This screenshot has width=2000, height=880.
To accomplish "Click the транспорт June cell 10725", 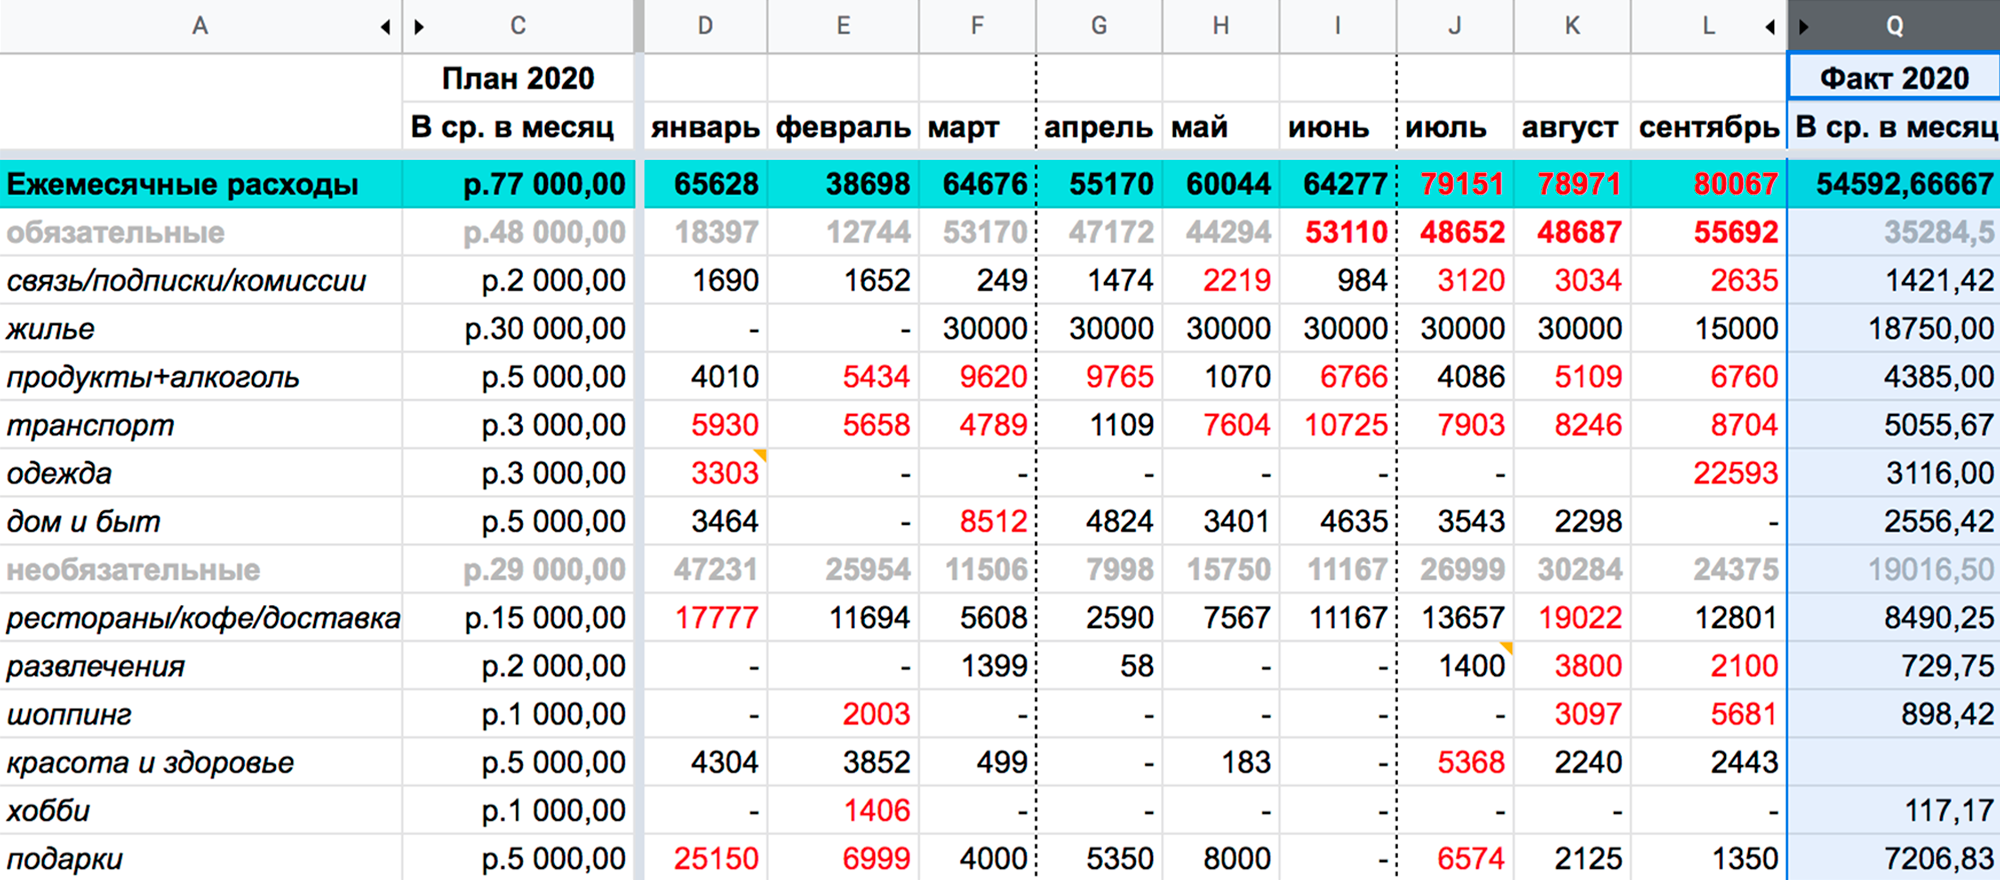I will [x=1338, y=425].
